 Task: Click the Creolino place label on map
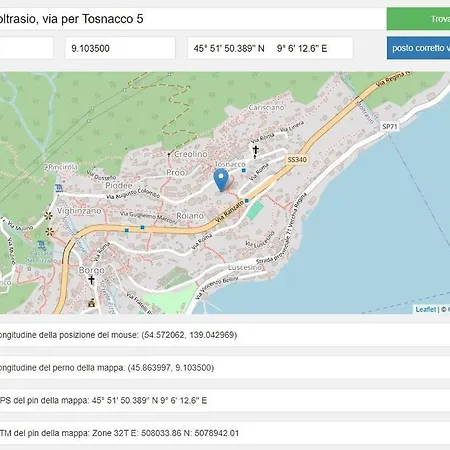[191, 154]
